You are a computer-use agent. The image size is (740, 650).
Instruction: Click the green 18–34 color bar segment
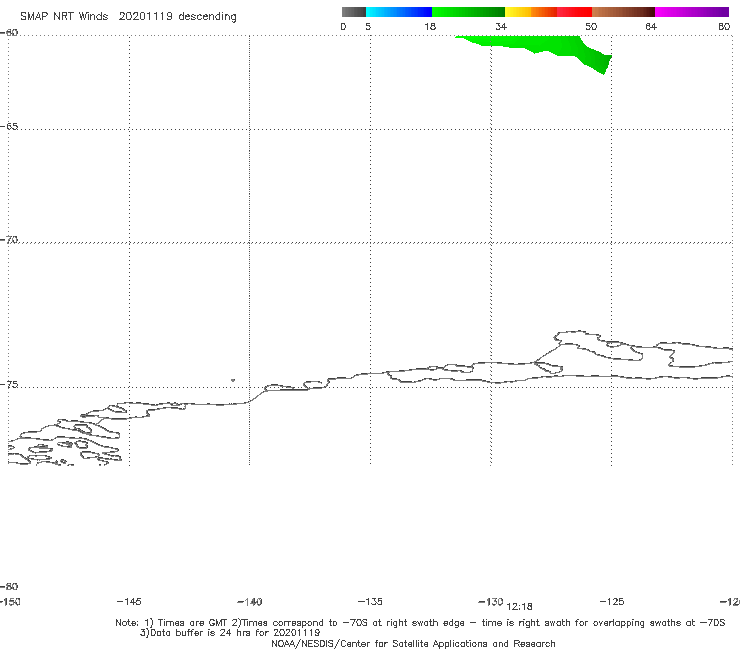pyautogui.click(x=468, y=12)
